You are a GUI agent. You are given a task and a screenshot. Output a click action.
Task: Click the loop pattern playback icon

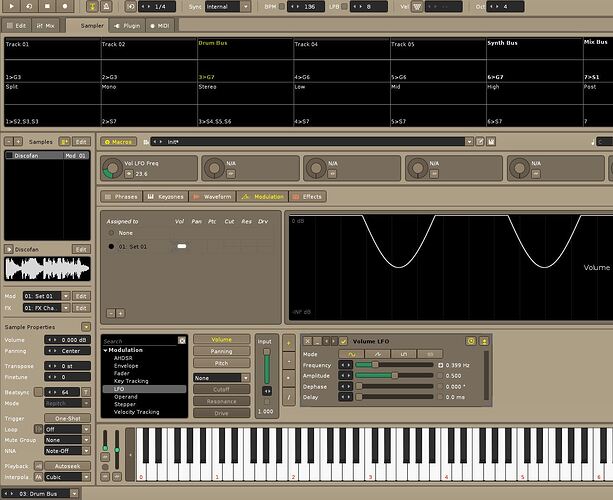click(x=29, y=6)
